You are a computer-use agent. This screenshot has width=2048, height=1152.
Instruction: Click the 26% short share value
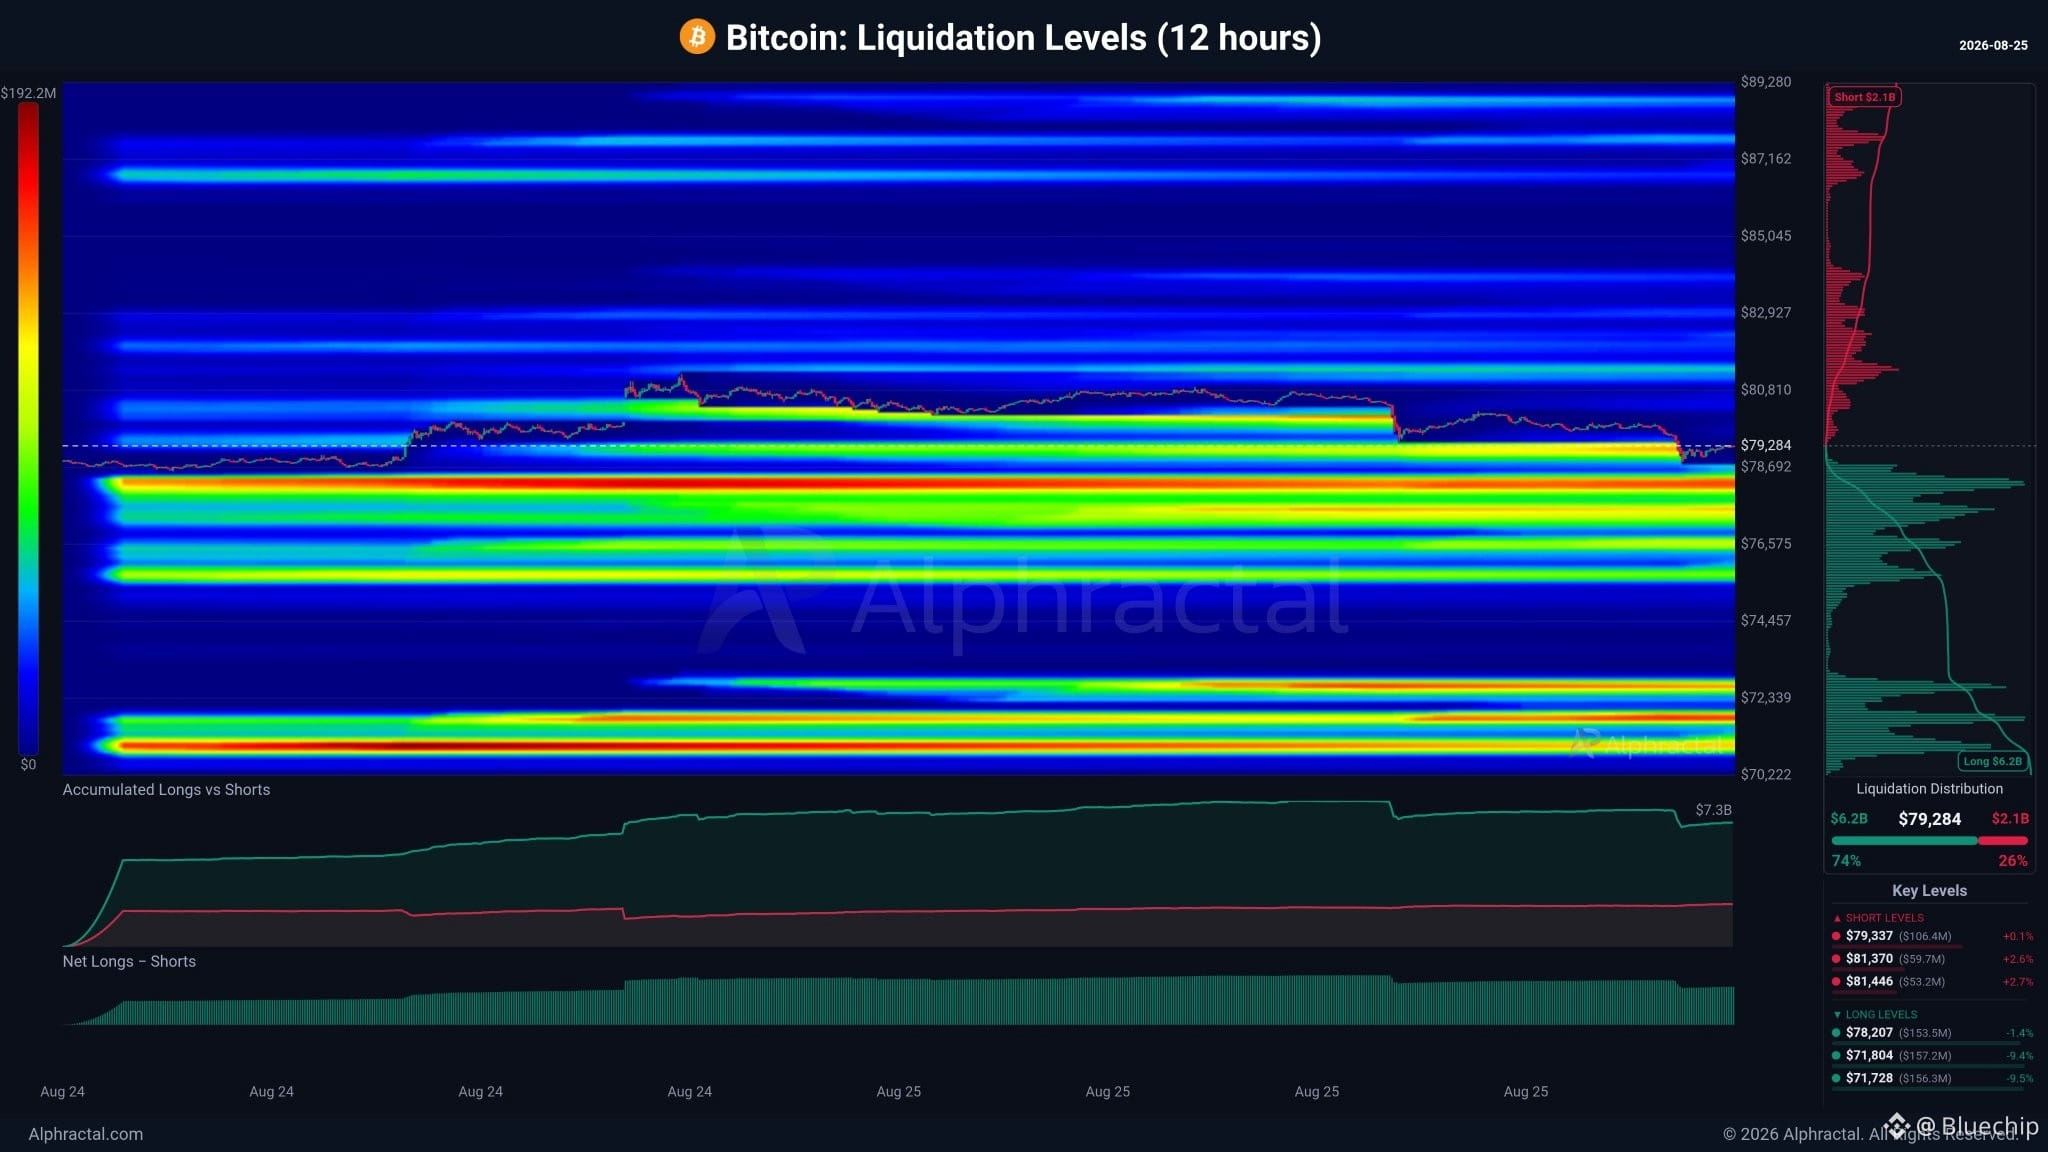(x=2013, y=861)
